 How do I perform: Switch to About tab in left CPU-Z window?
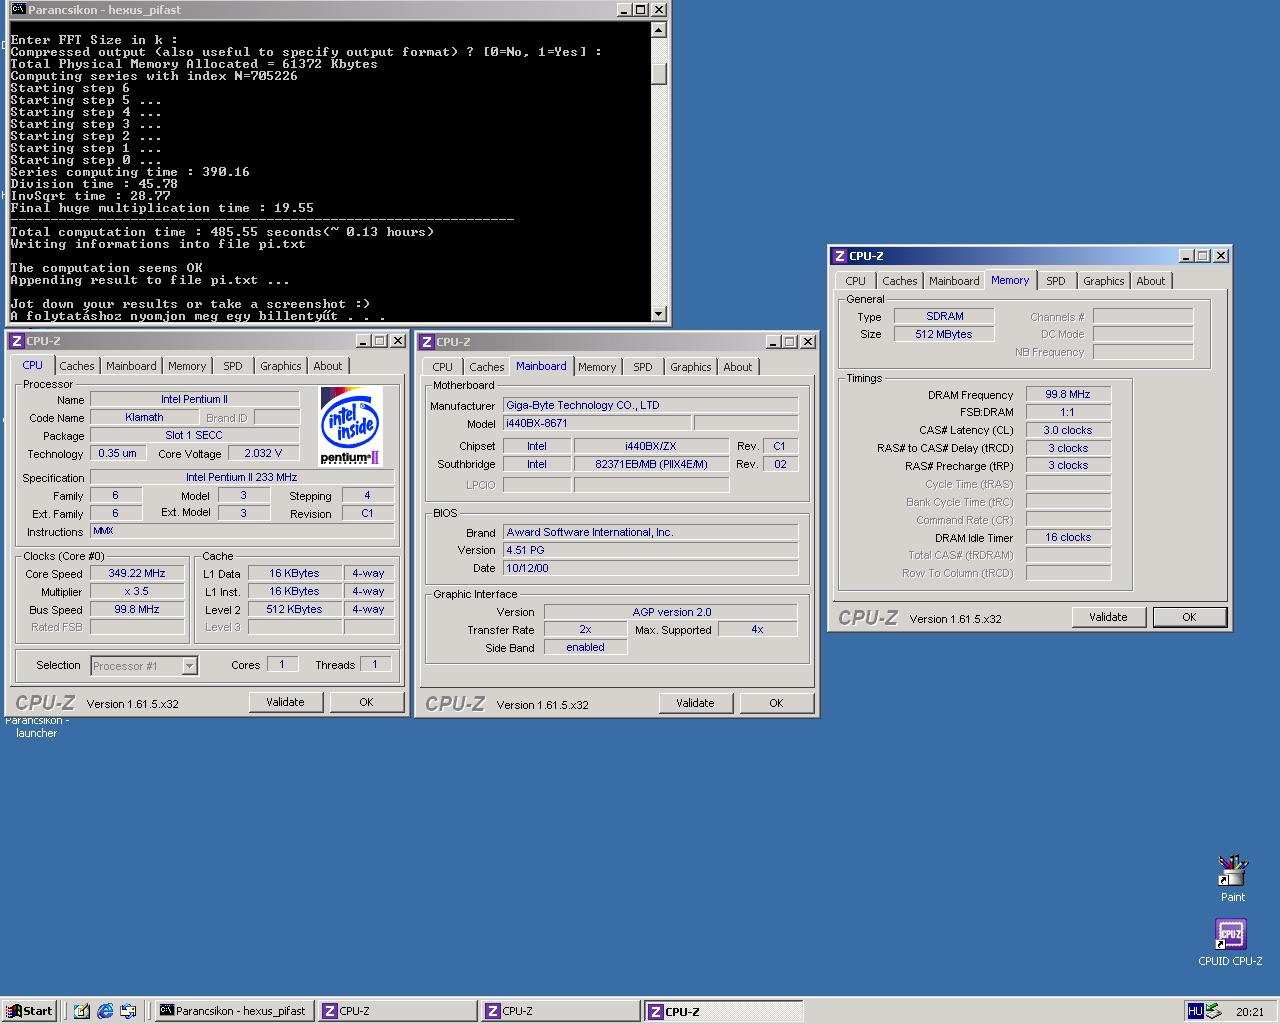click(x=328, y=366)
